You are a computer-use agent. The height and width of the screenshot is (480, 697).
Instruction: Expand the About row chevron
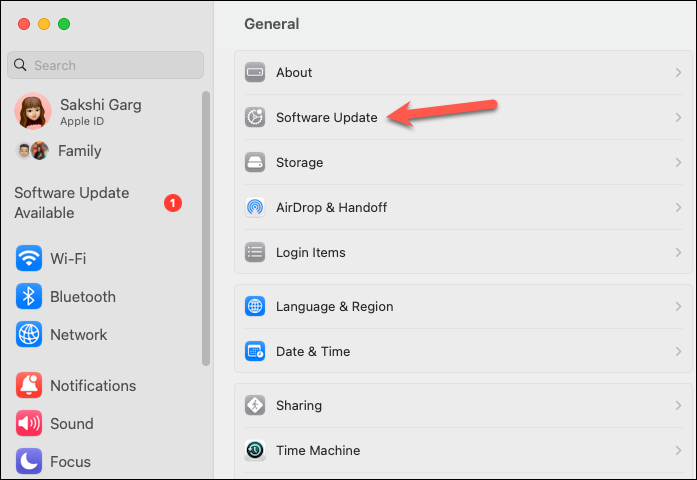point(678,72)
